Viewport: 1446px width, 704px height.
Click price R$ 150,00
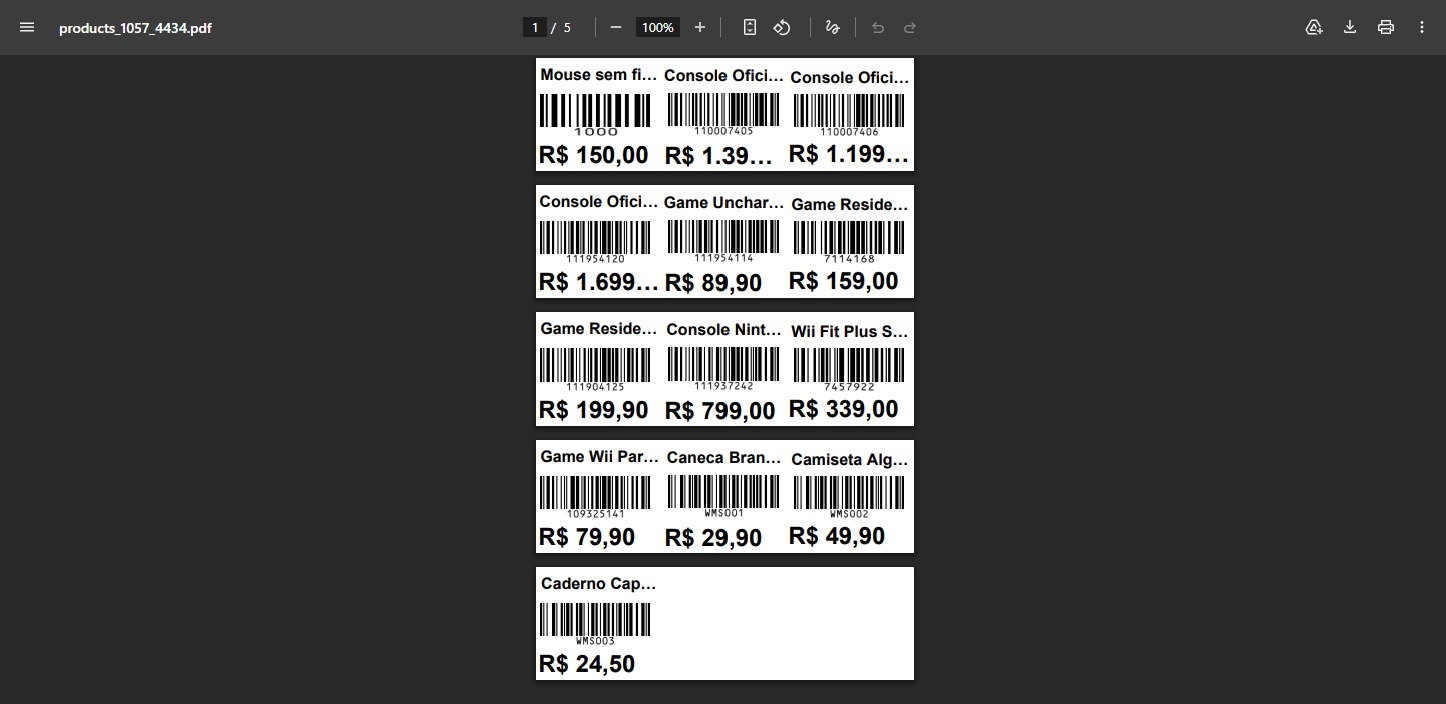594,155
